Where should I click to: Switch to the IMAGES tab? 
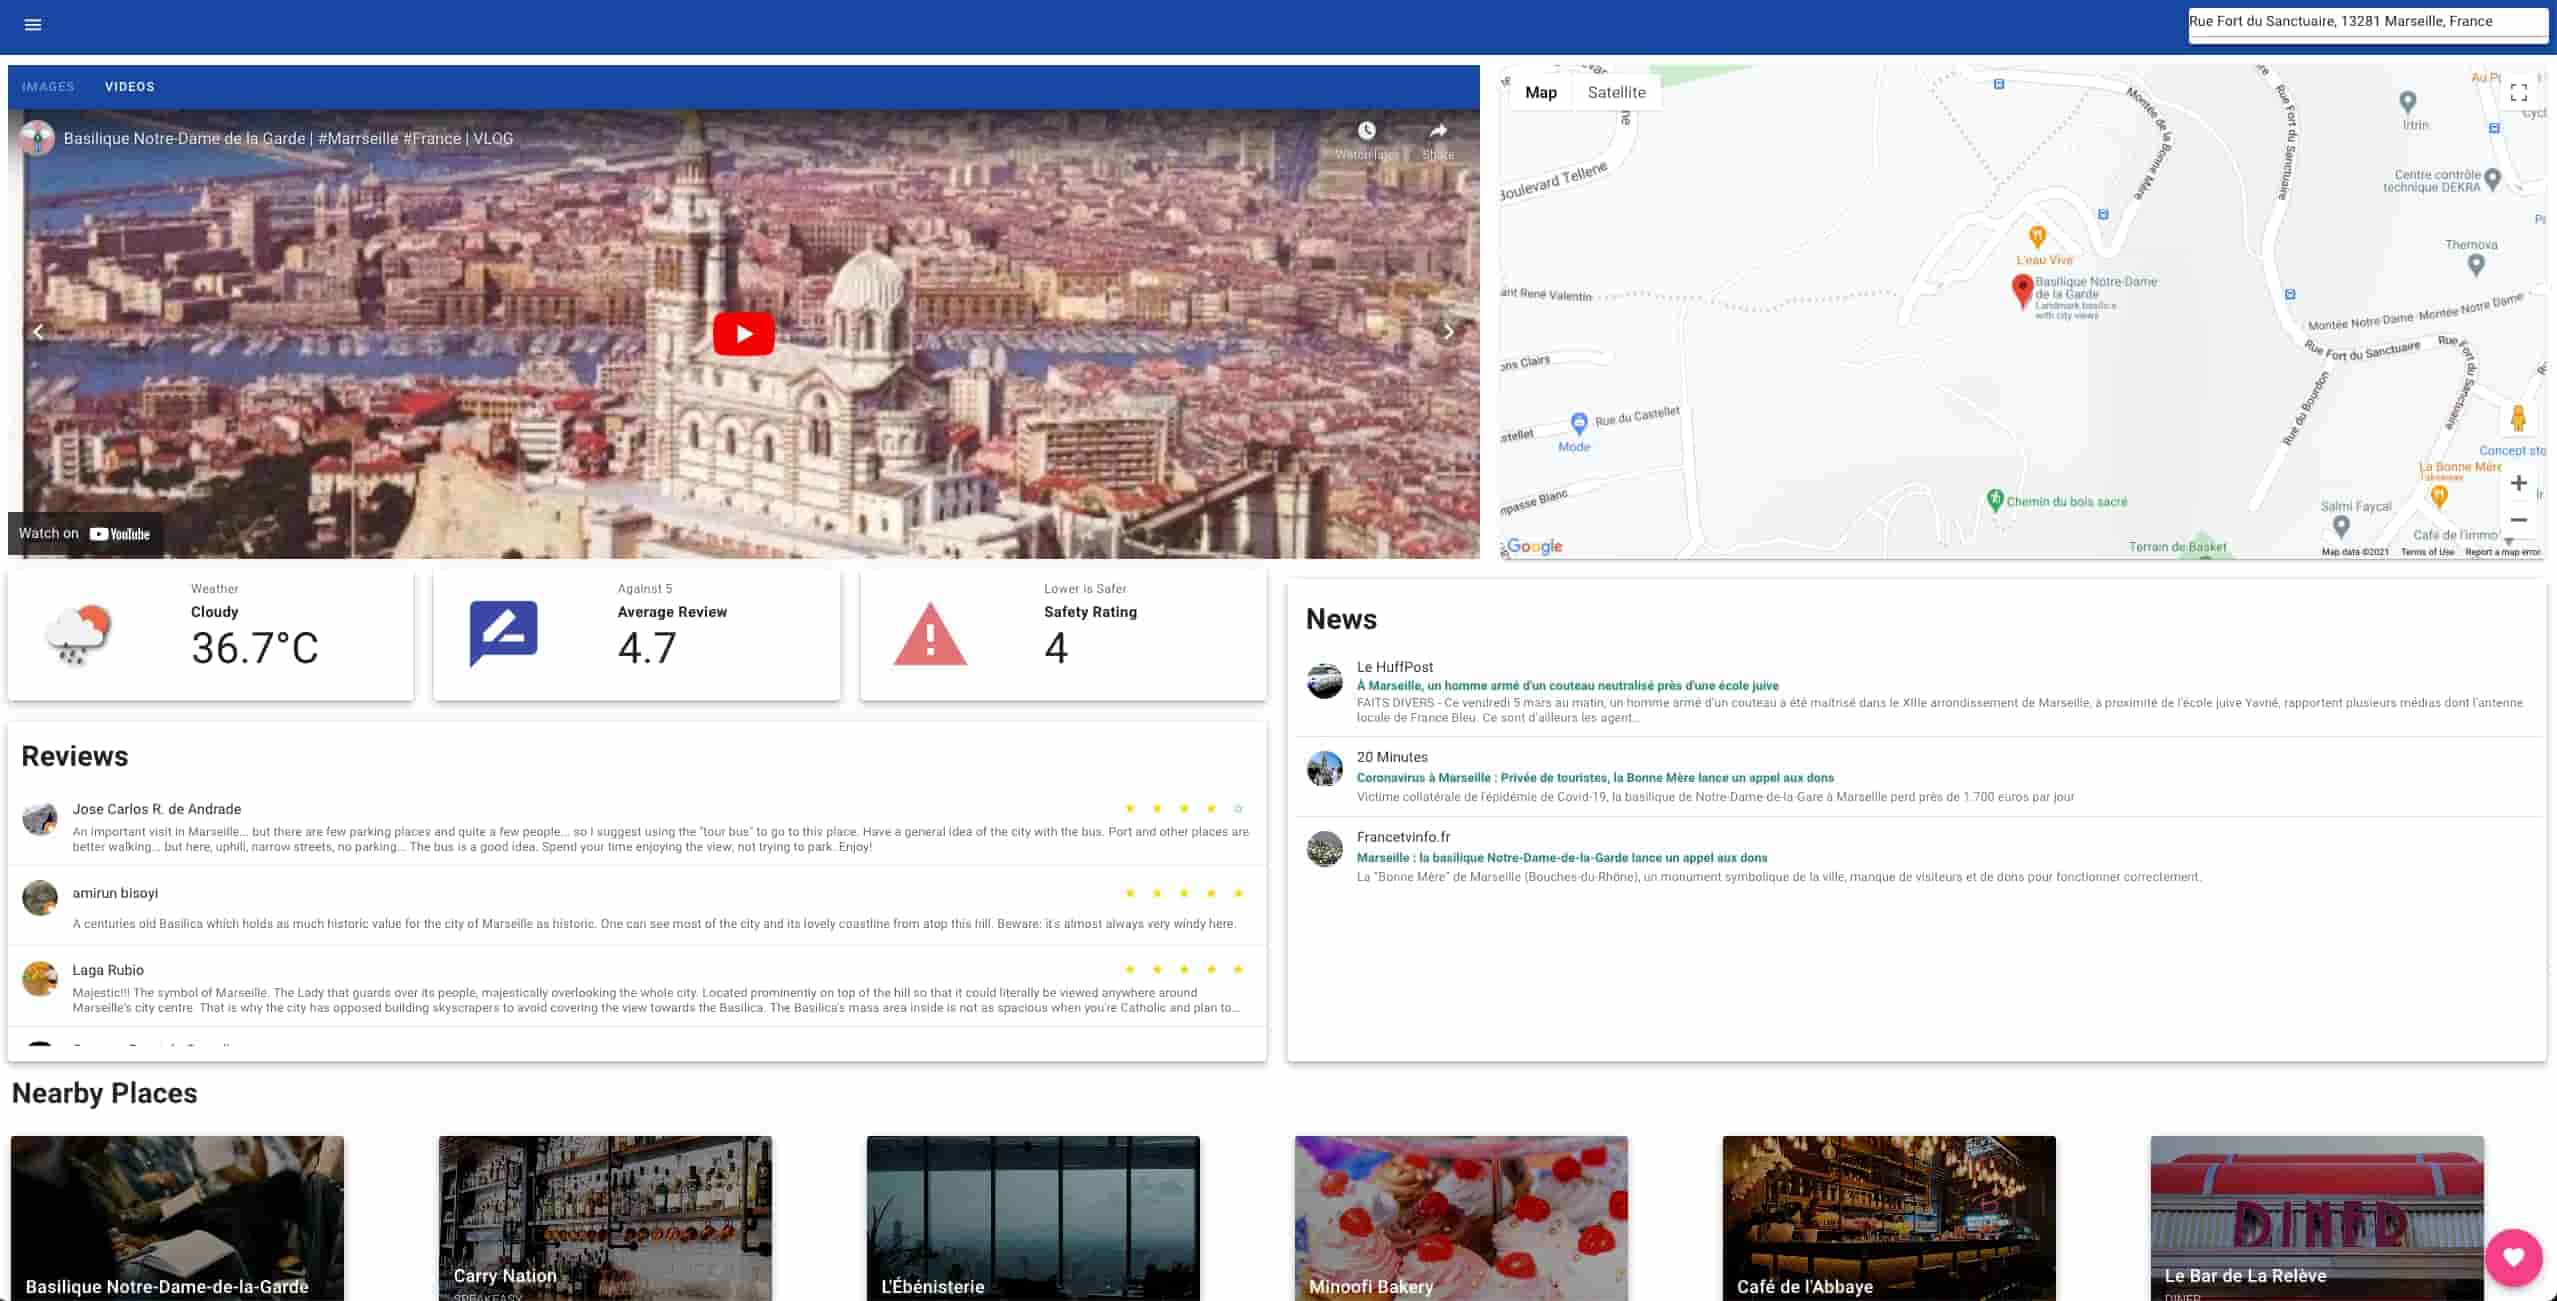tap(48, 87)
